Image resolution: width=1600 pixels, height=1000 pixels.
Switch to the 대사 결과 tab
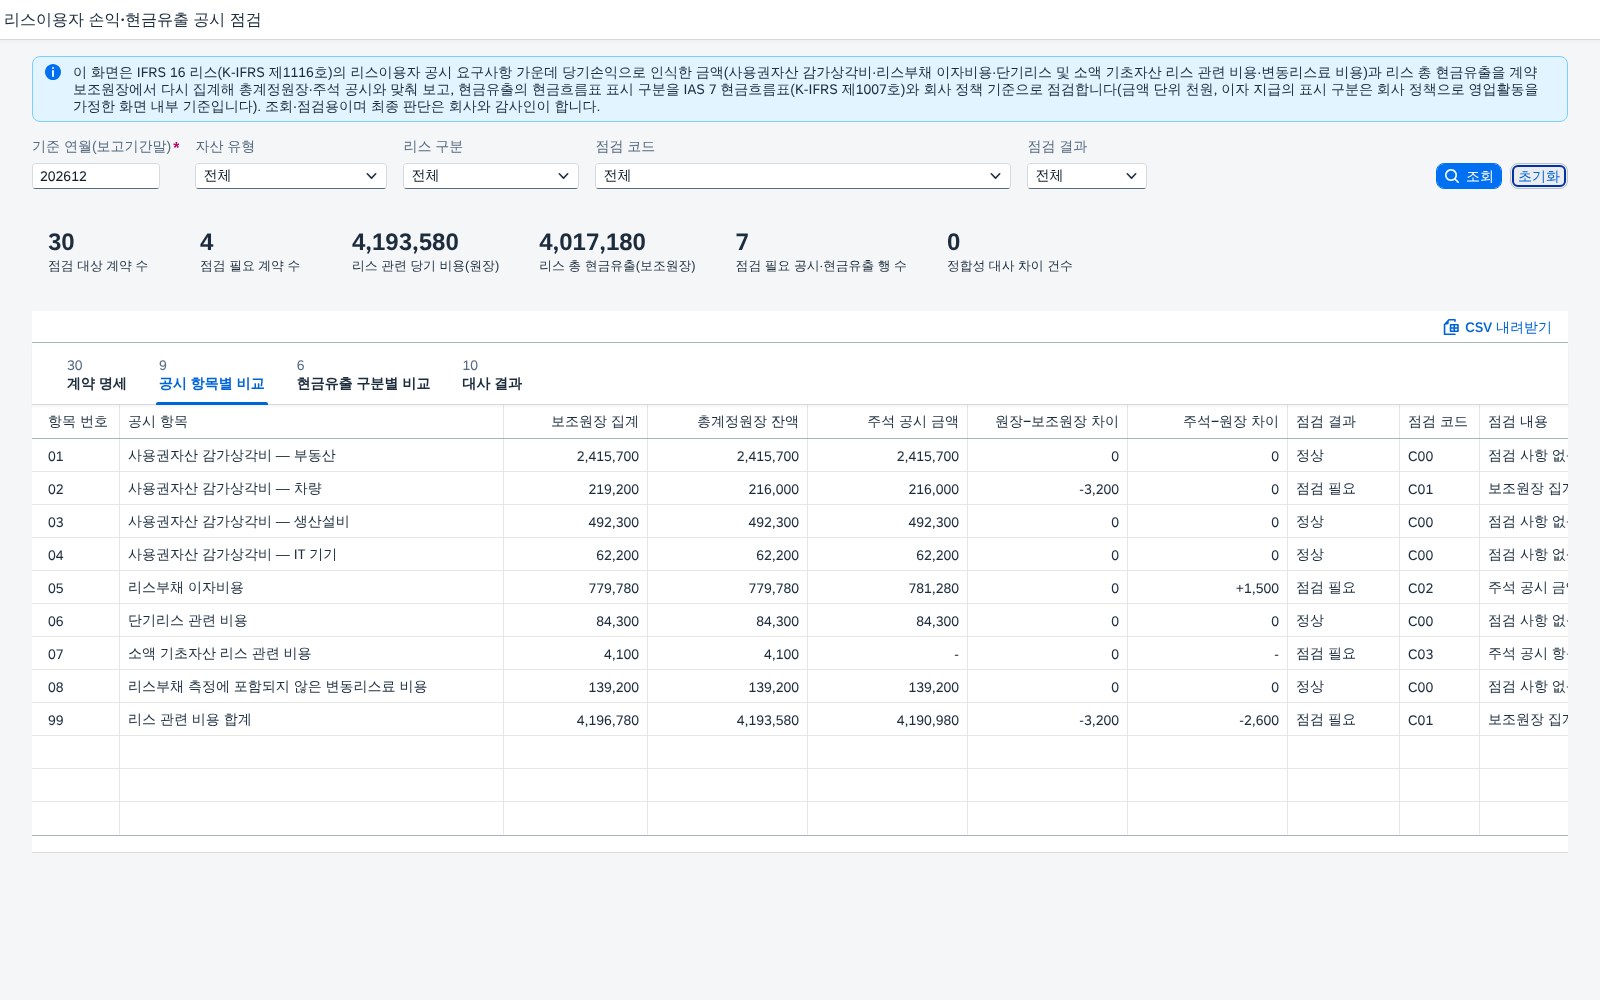pos(492,375)
